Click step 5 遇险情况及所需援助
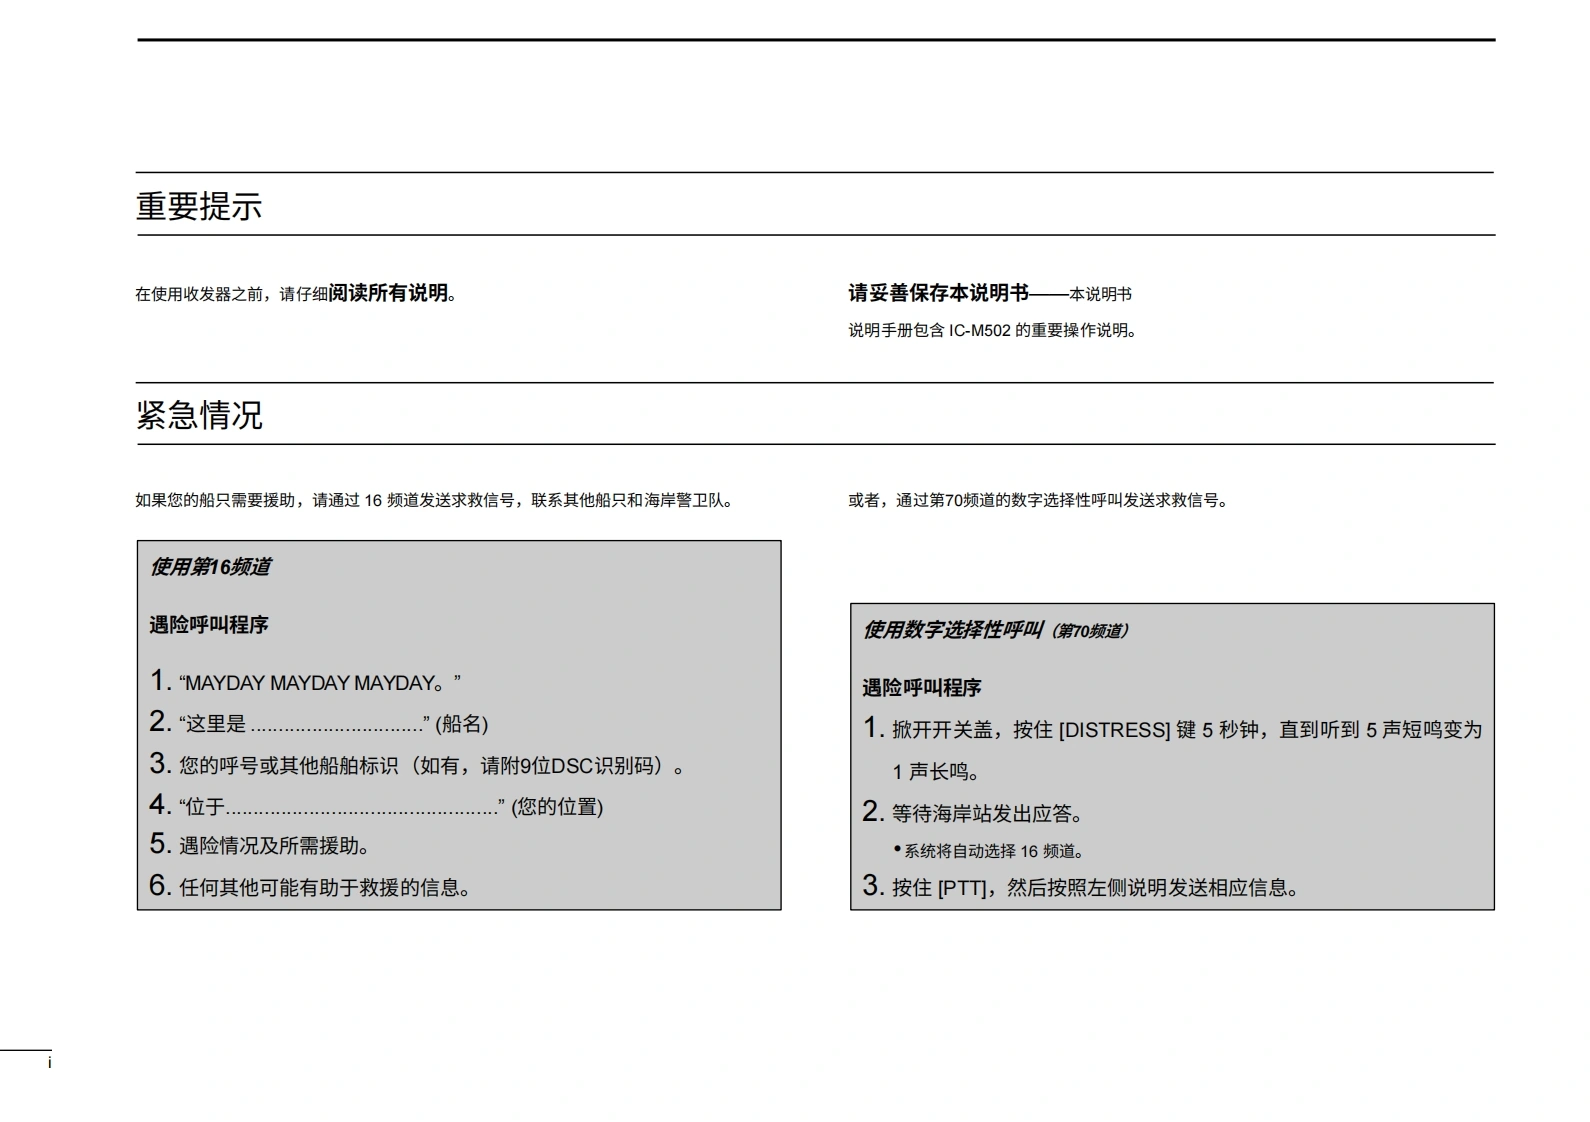 [x=274, y=846]
